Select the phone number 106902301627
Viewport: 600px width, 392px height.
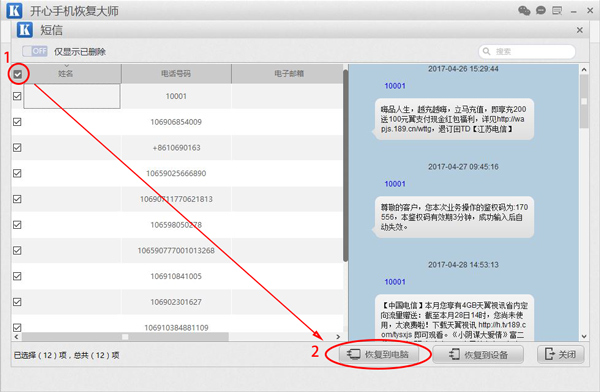click(x=176, y=302)
